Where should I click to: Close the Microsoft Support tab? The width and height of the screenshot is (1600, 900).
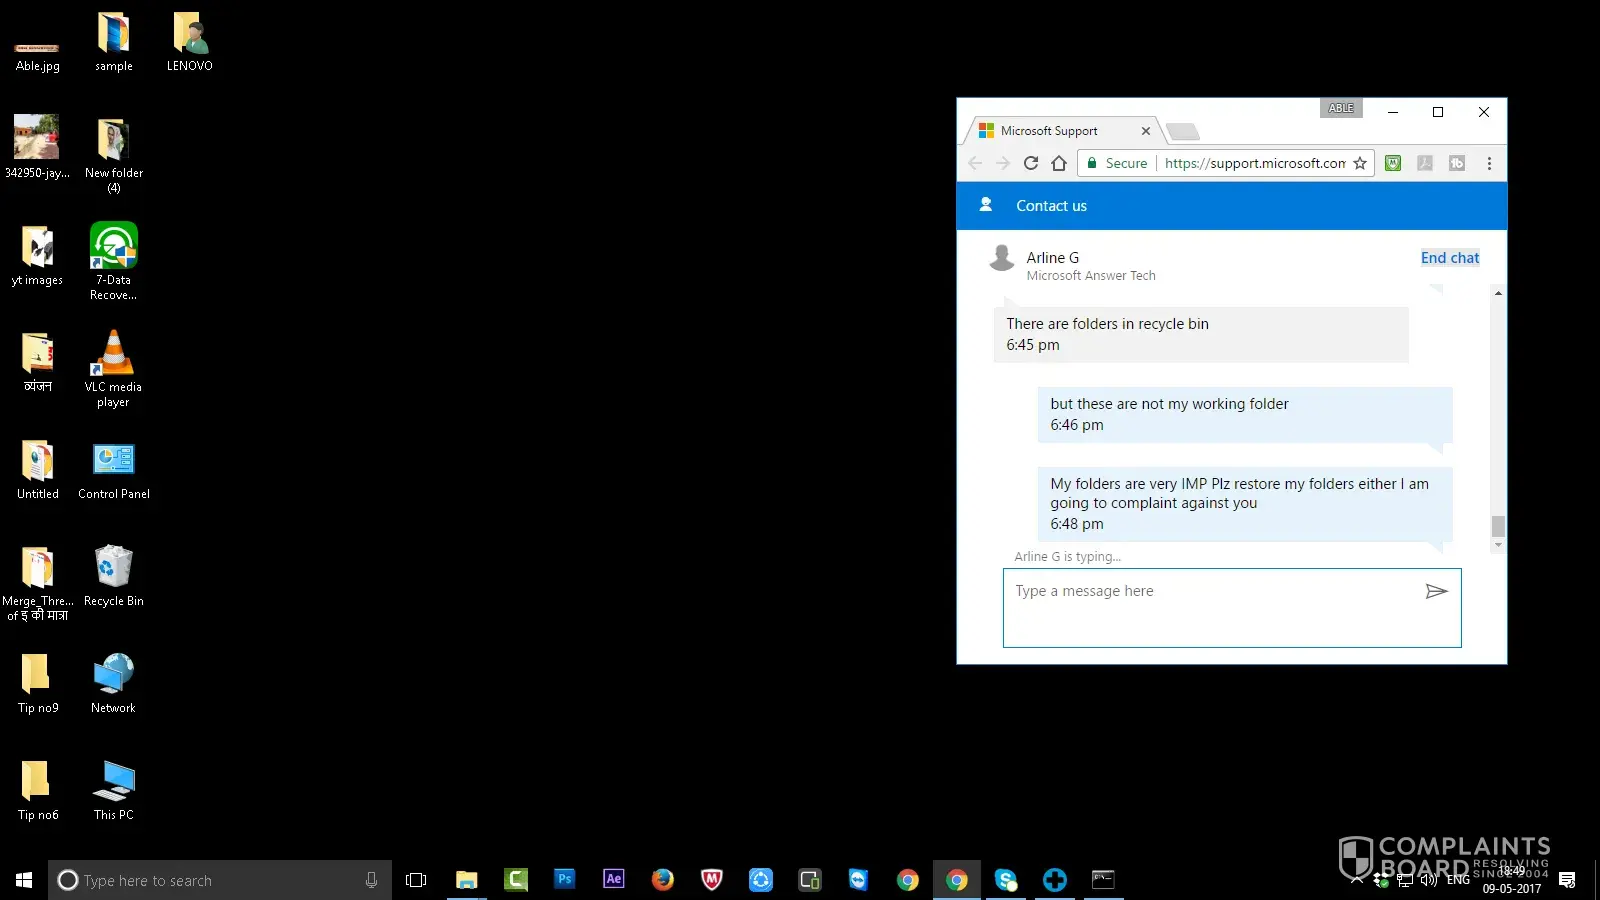click(1146, 131)
